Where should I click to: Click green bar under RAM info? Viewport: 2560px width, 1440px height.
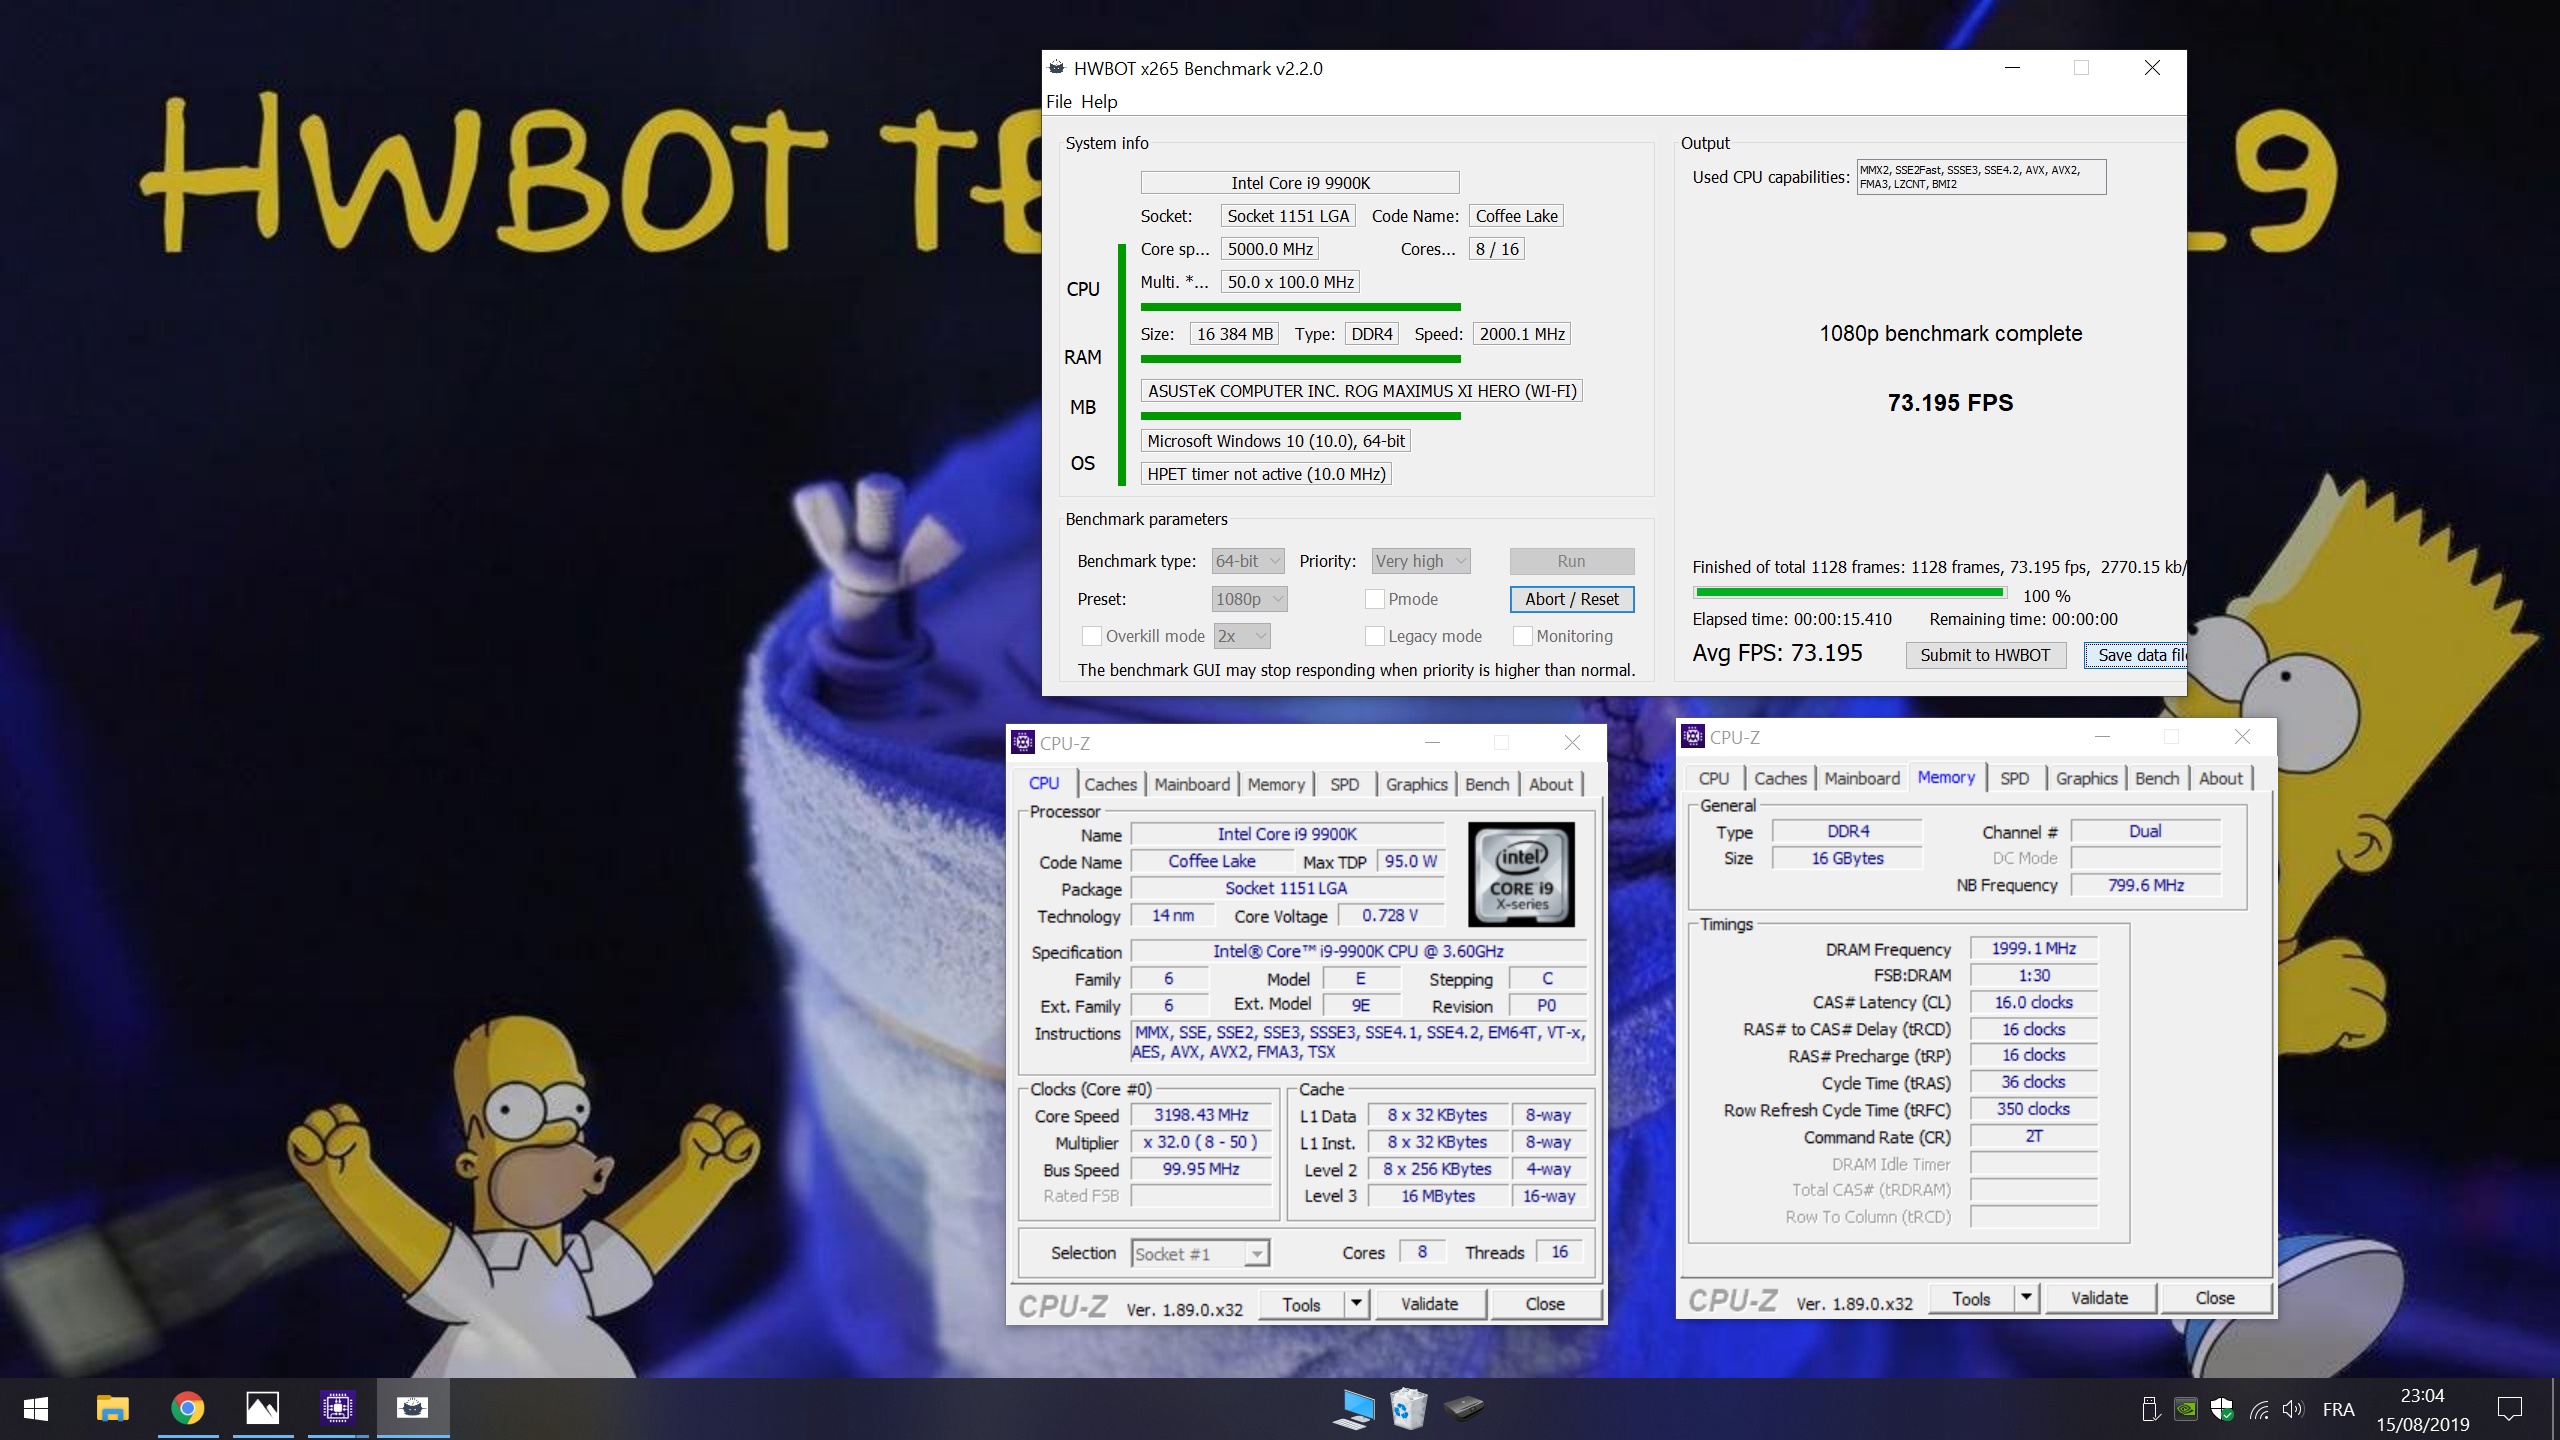1300,359
